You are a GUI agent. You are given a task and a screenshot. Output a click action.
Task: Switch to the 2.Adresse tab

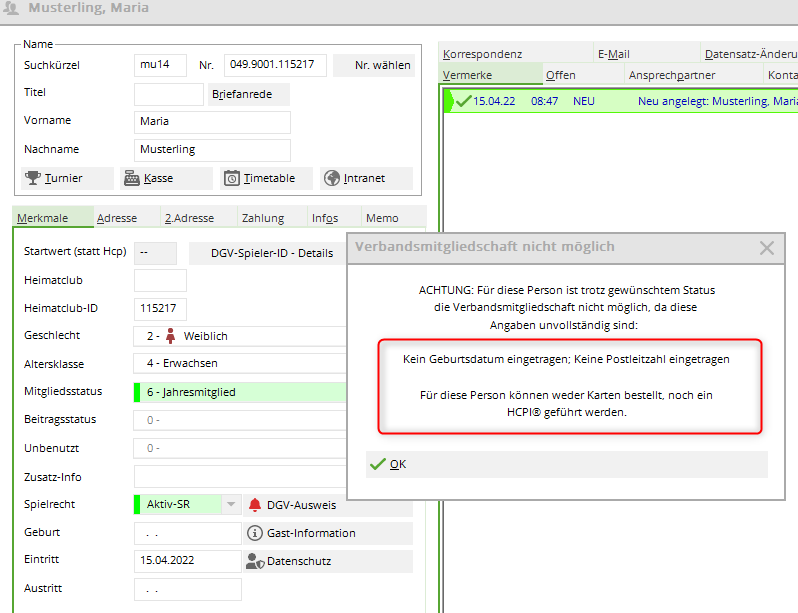coord(199,217)
